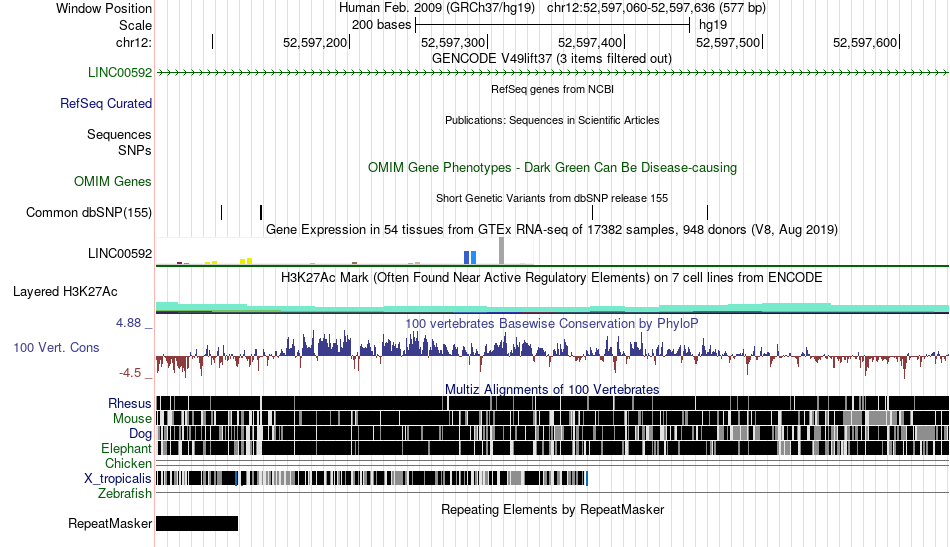
Task: Select the Dog alignment row label
Action: [140, 434]
